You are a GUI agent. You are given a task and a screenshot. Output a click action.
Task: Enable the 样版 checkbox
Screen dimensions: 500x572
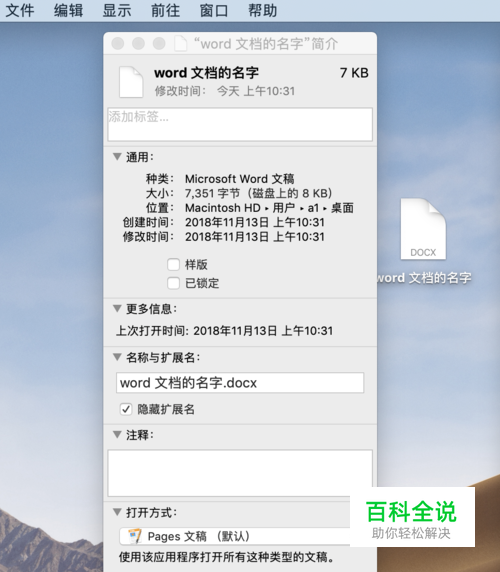point(173,264)
